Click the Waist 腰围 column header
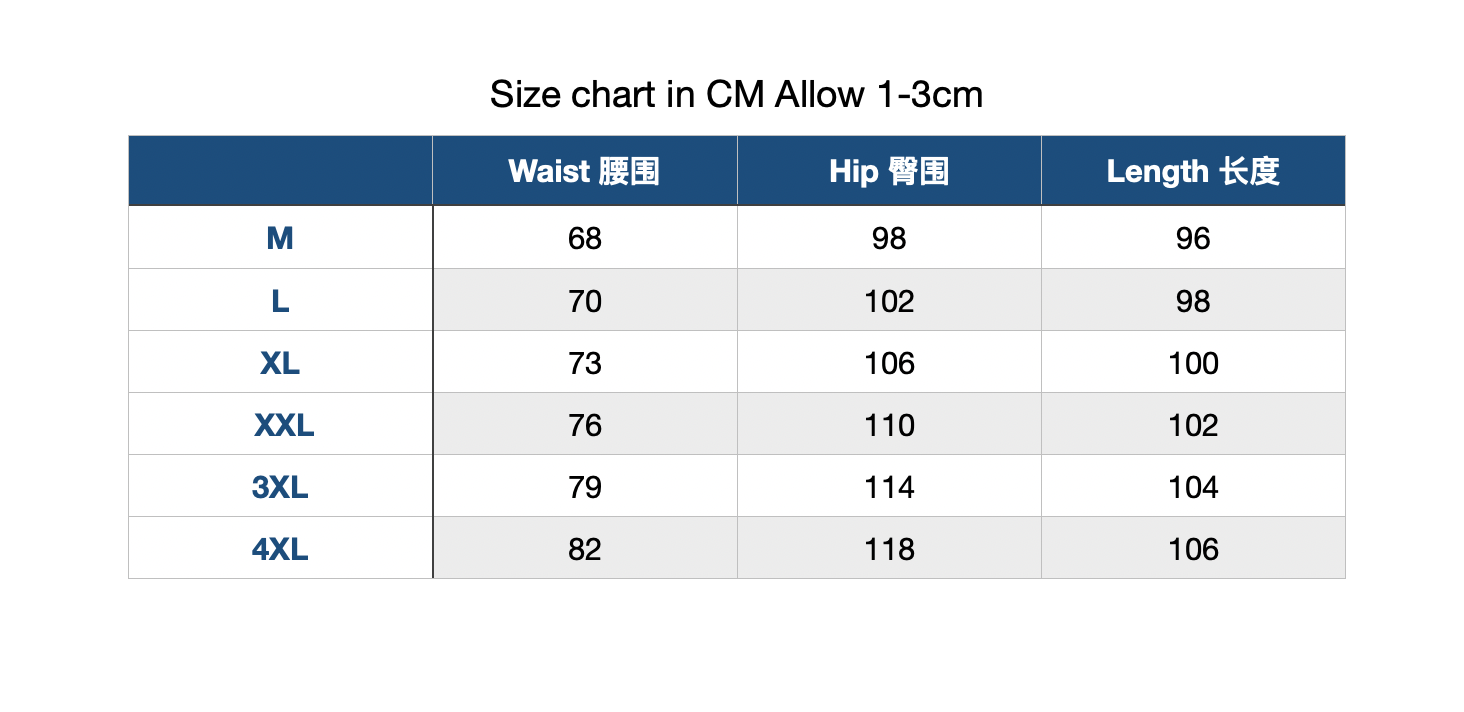Image resolution: width=1464 pixels, height=712 pixels. click(585, 171)
